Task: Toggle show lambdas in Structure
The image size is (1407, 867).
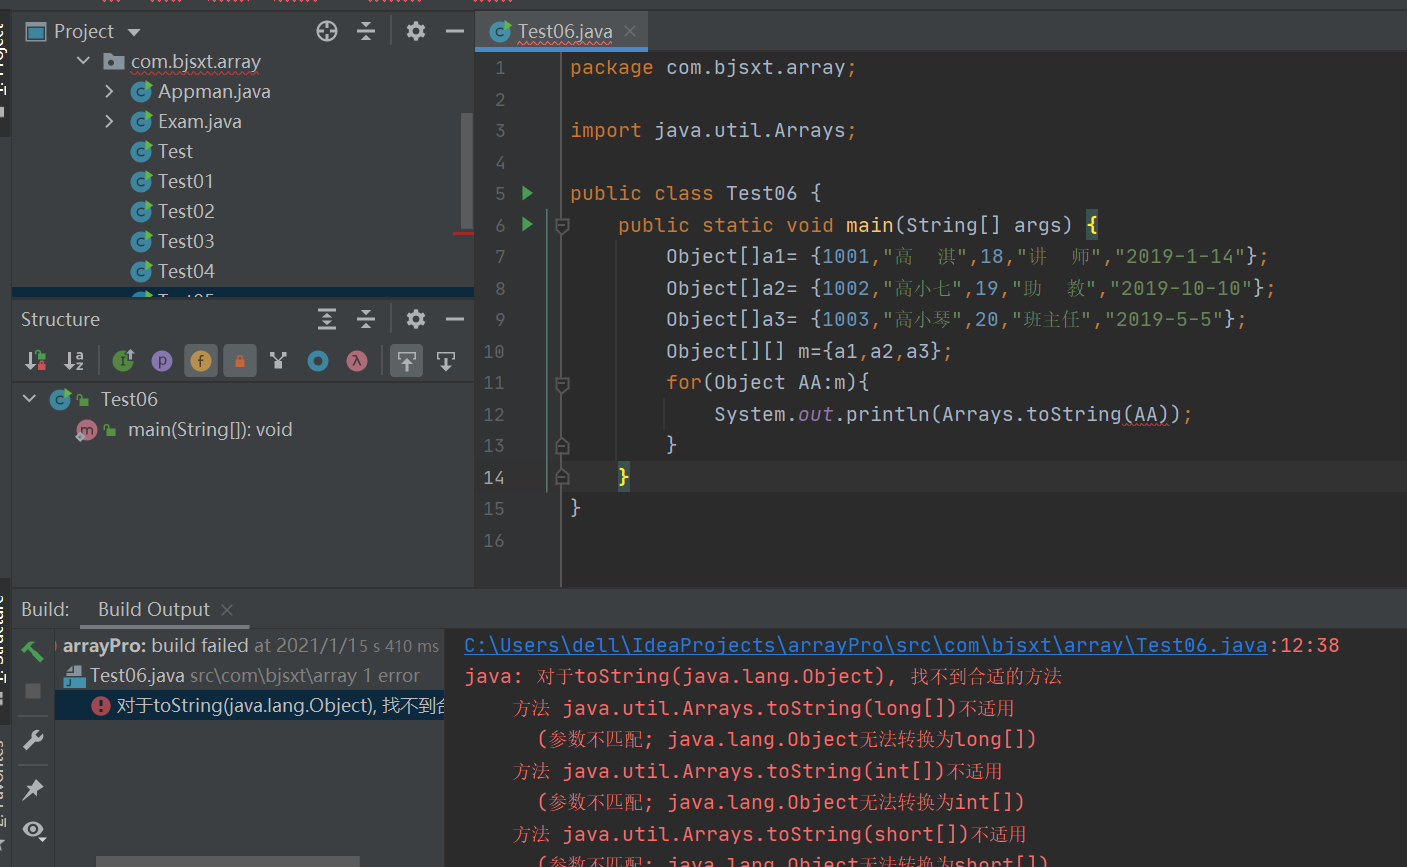Action: [x=357, y=361]
